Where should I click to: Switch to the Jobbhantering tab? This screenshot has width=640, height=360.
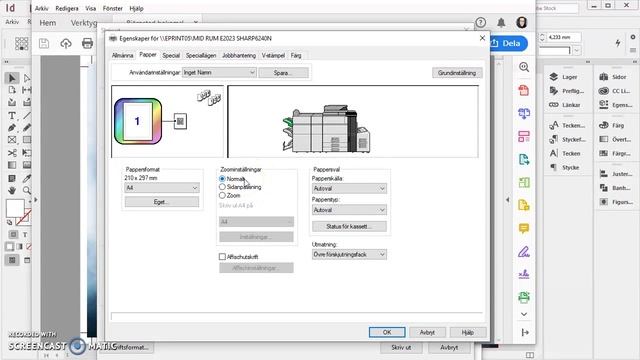click(239, 56)
